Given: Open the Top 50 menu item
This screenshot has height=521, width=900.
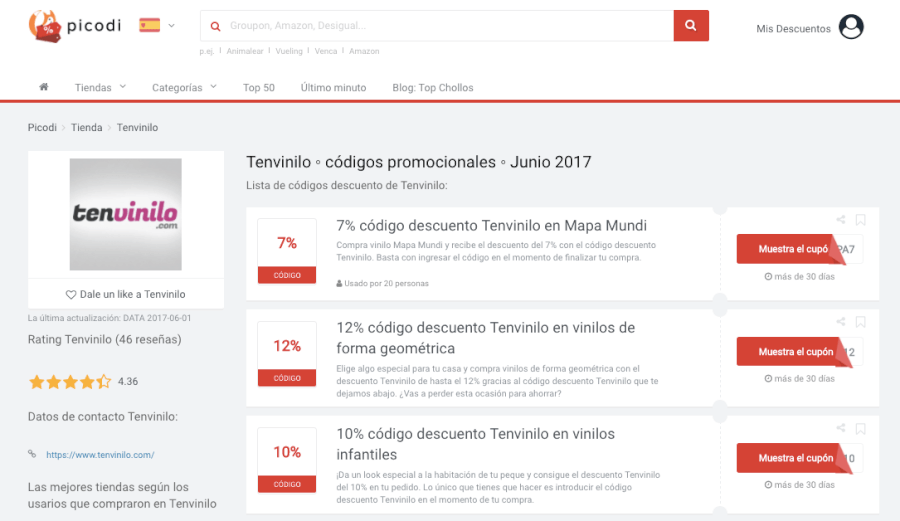Looking at the screenshot, I should click(259, 87).
